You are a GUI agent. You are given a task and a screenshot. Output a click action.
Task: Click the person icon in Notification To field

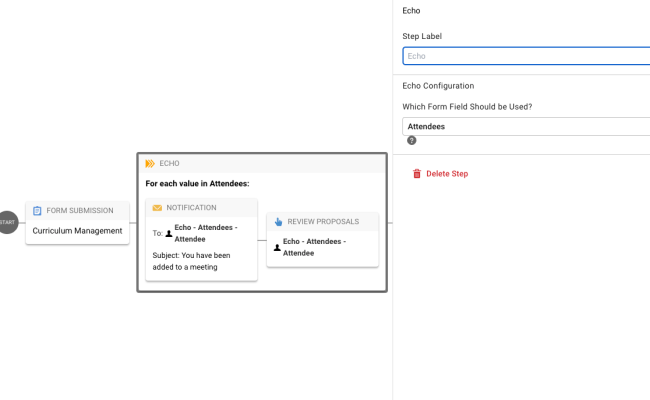click(169, 233)
